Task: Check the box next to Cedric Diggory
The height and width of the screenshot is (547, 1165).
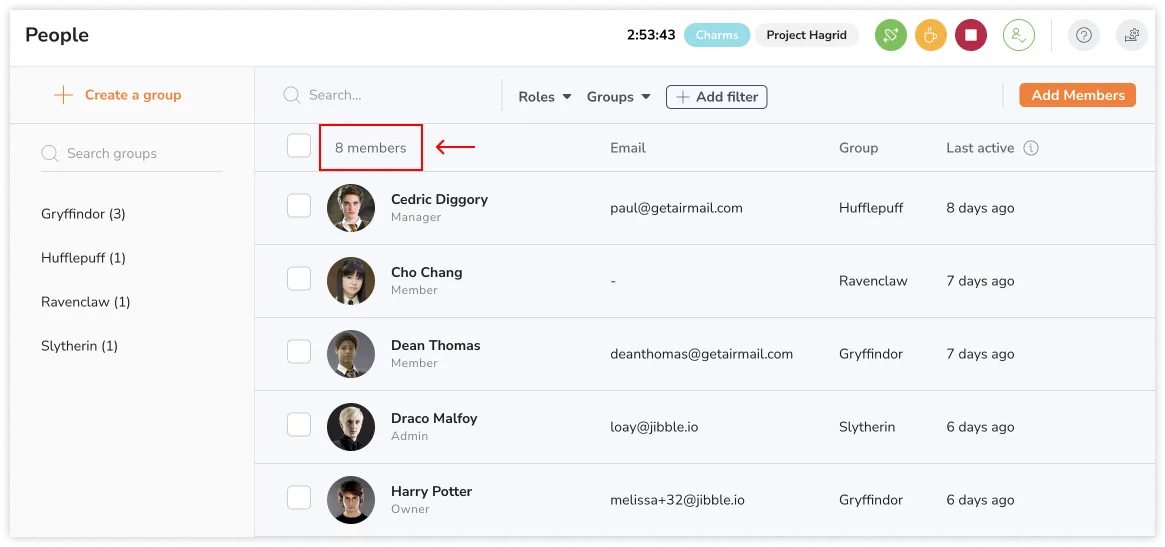Action: click(x=299, y=206)
